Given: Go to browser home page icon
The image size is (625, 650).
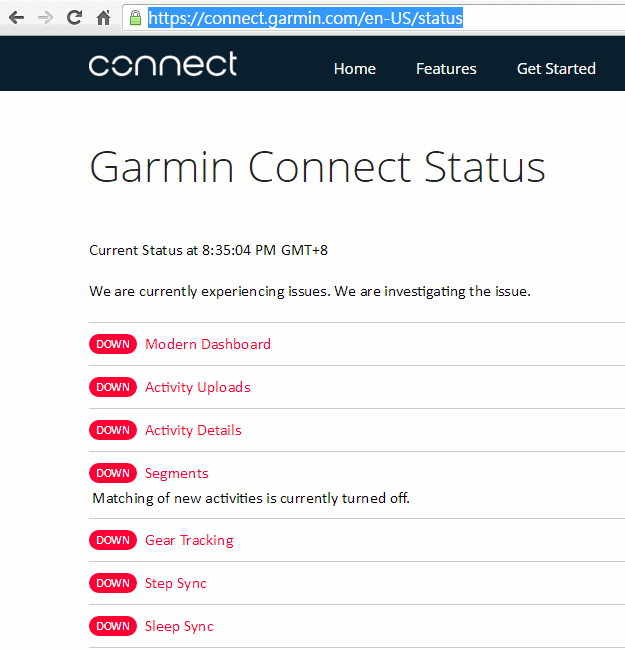Looking at the screenshot, I should point(103,17).
